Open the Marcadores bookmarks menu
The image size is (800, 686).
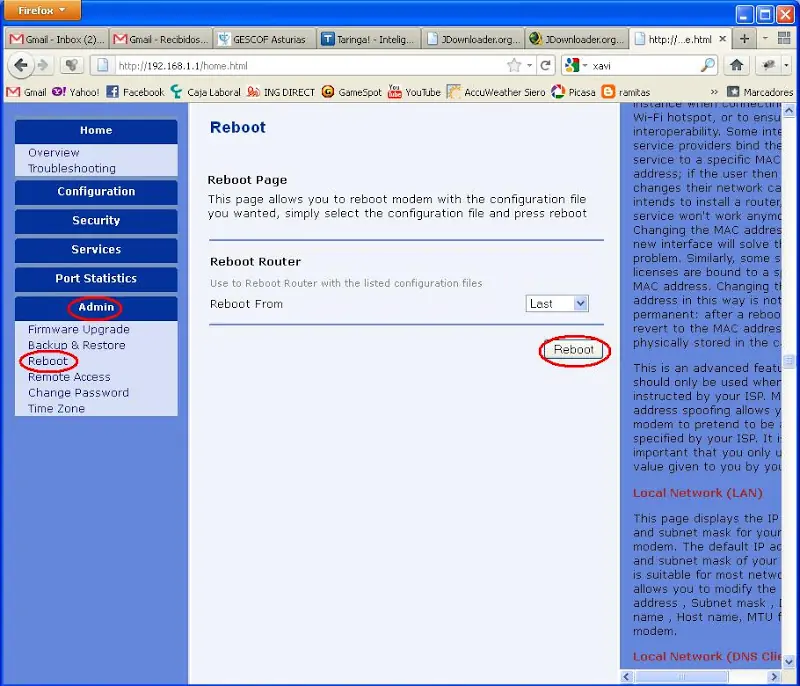(760, 92)
